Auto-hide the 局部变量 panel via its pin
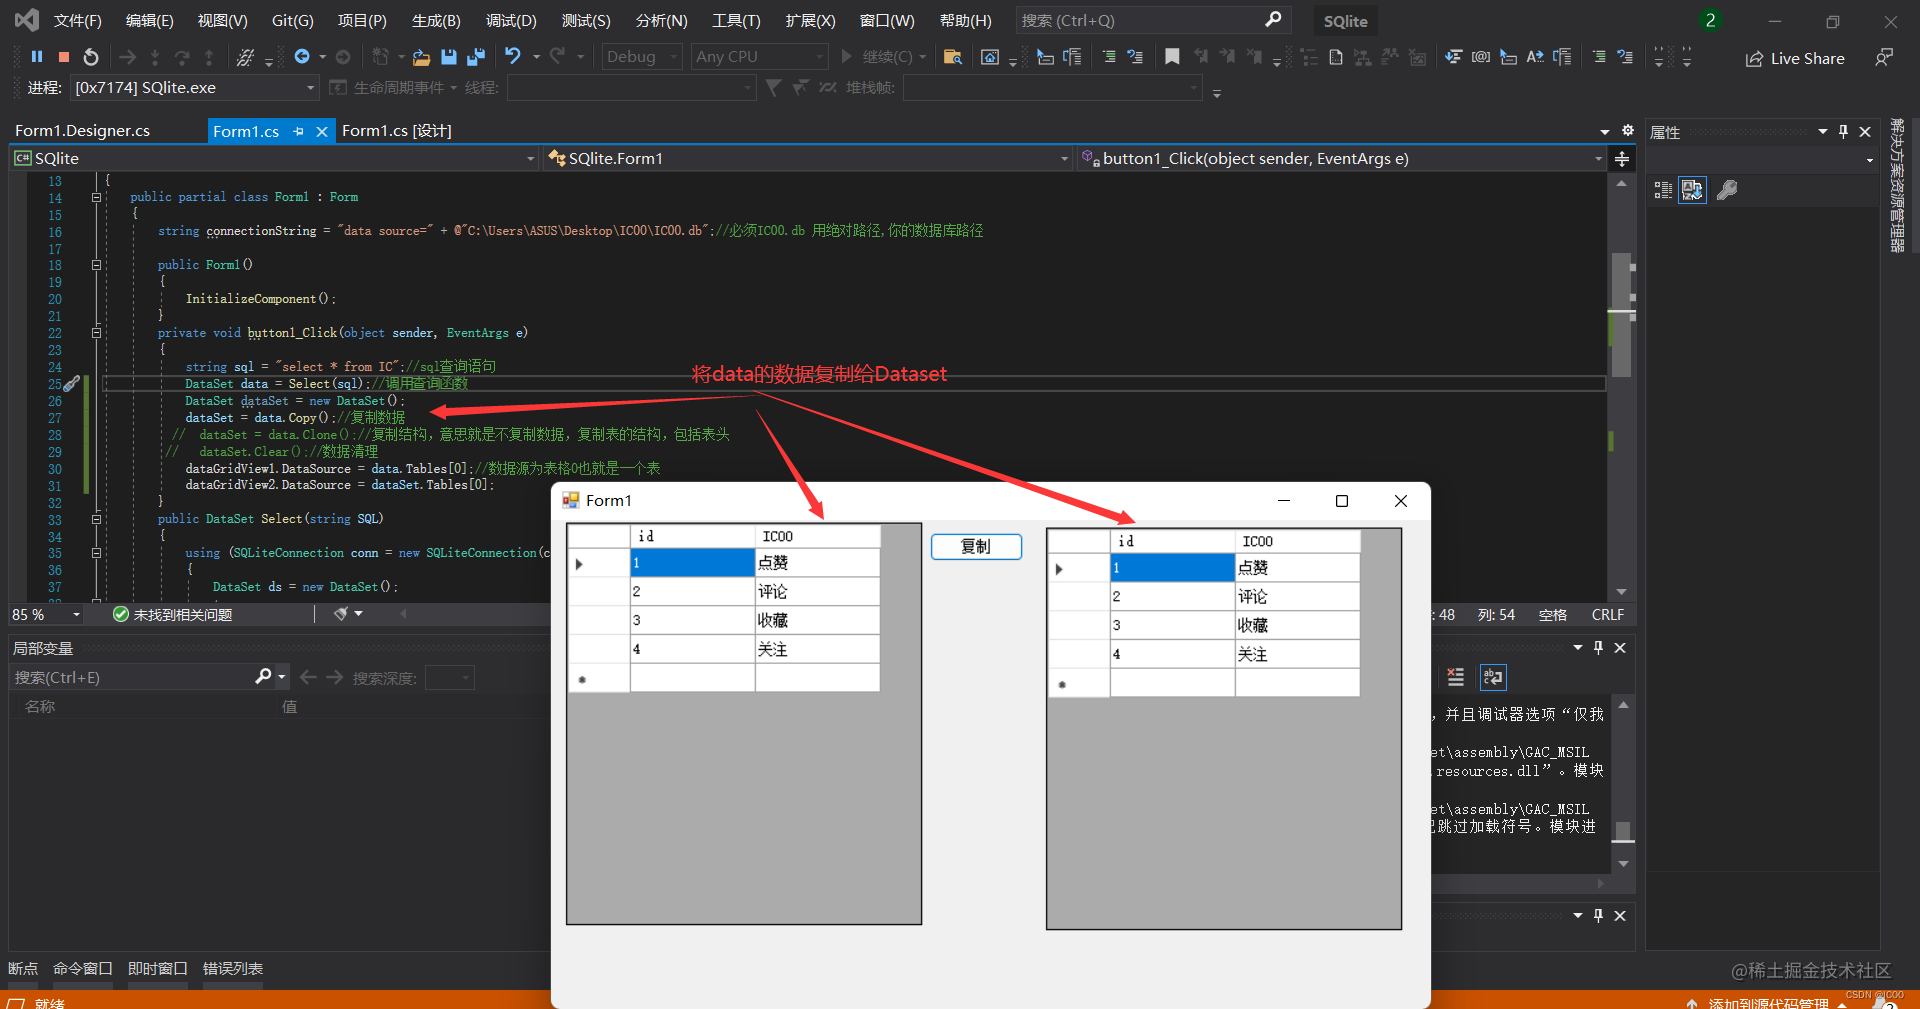Viewport: 1920px width, 1009px height. [x=1598, y=647]
